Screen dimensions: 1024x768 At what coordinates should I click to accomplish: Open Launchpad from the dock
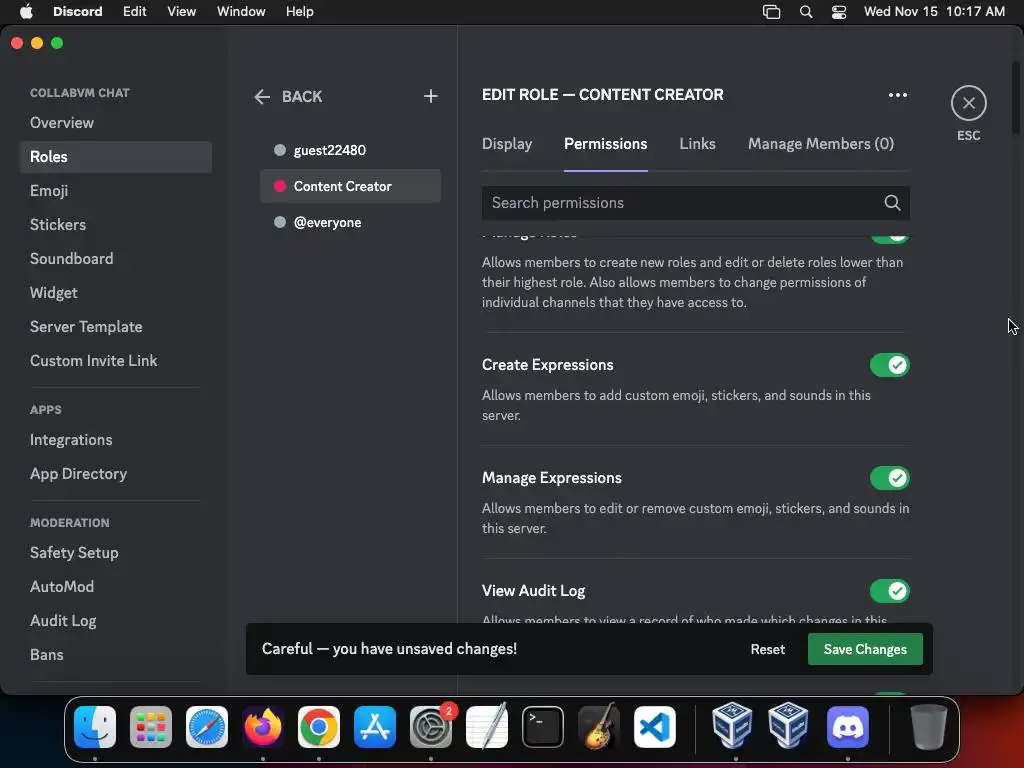point(151,727)
